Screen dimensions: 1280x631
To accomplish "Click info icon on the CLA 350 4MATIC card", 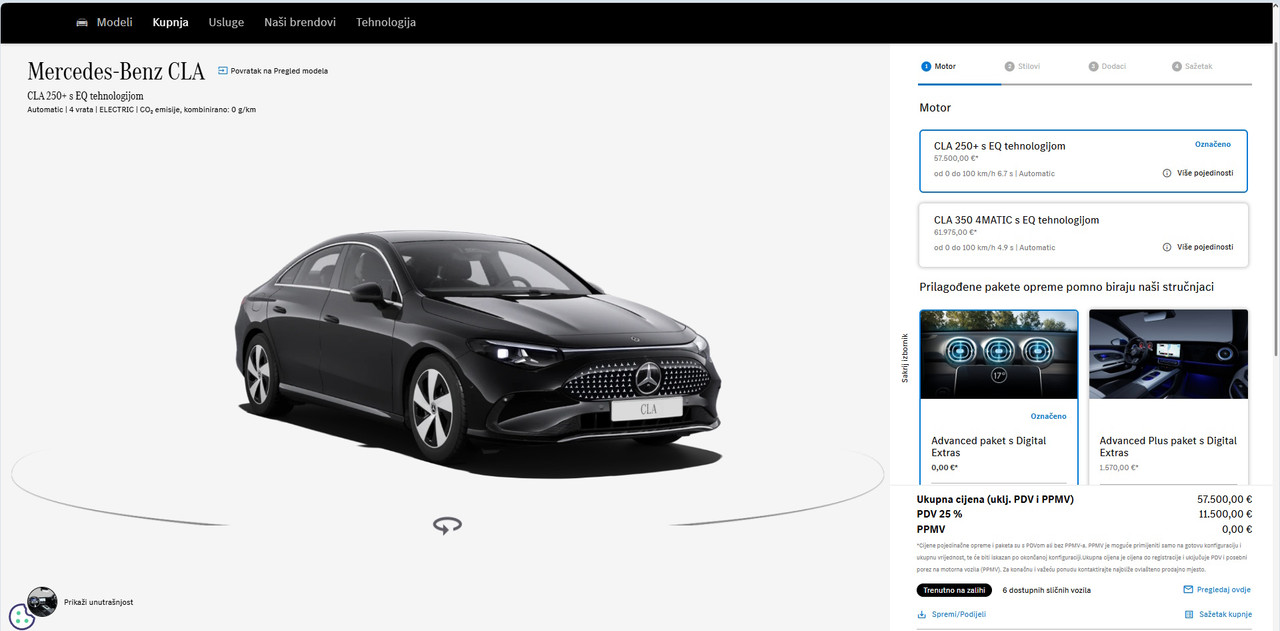I will [1167, 247].
